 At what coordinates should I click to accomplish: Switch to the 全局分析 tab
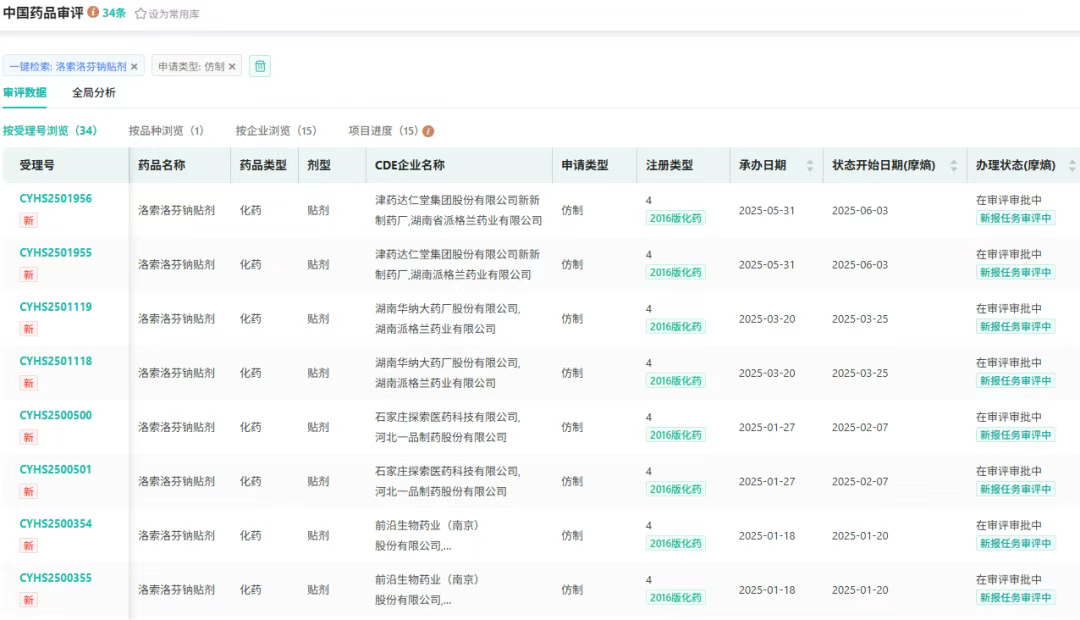[94, 93]
